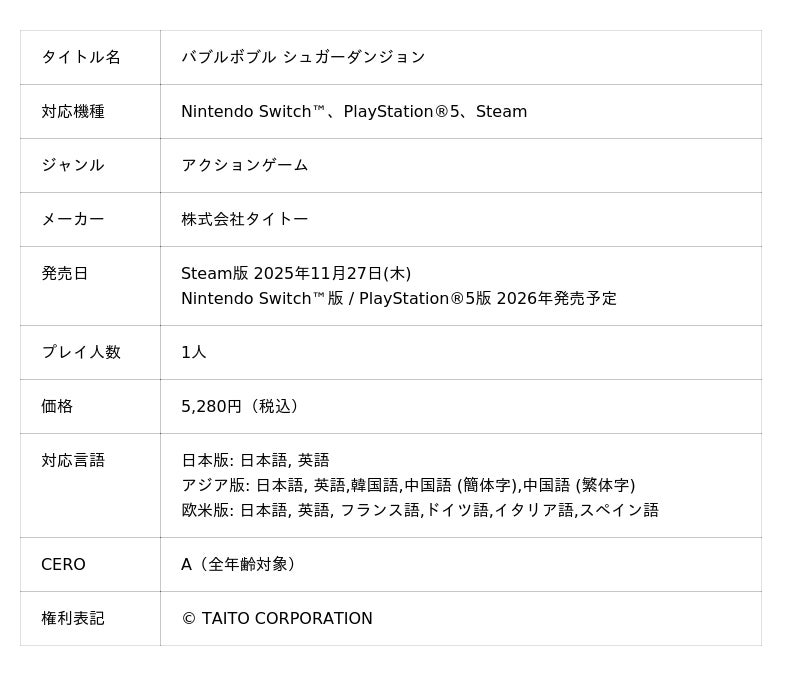Select the アクションゲーム genre text
This screenshot has width=800, height=676.
[245, 165]
